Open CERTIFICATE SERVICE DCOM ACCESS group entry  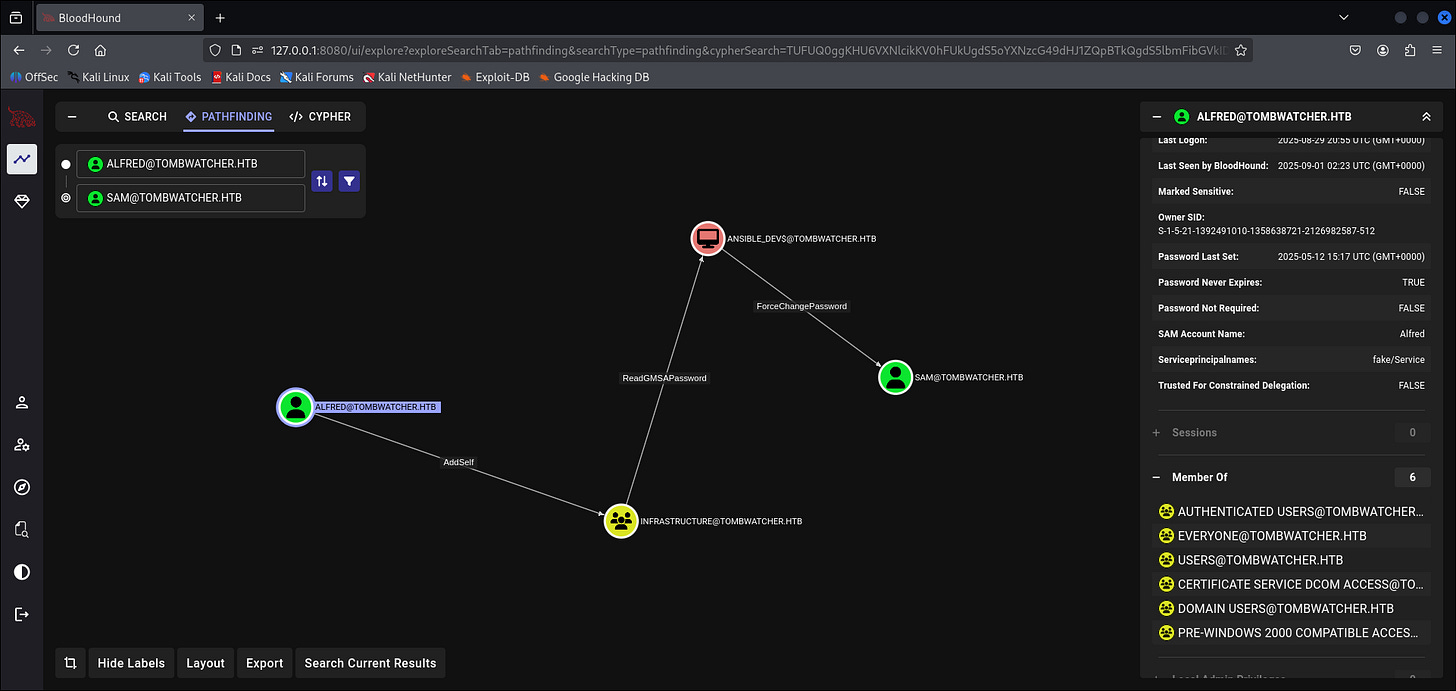1290,584
